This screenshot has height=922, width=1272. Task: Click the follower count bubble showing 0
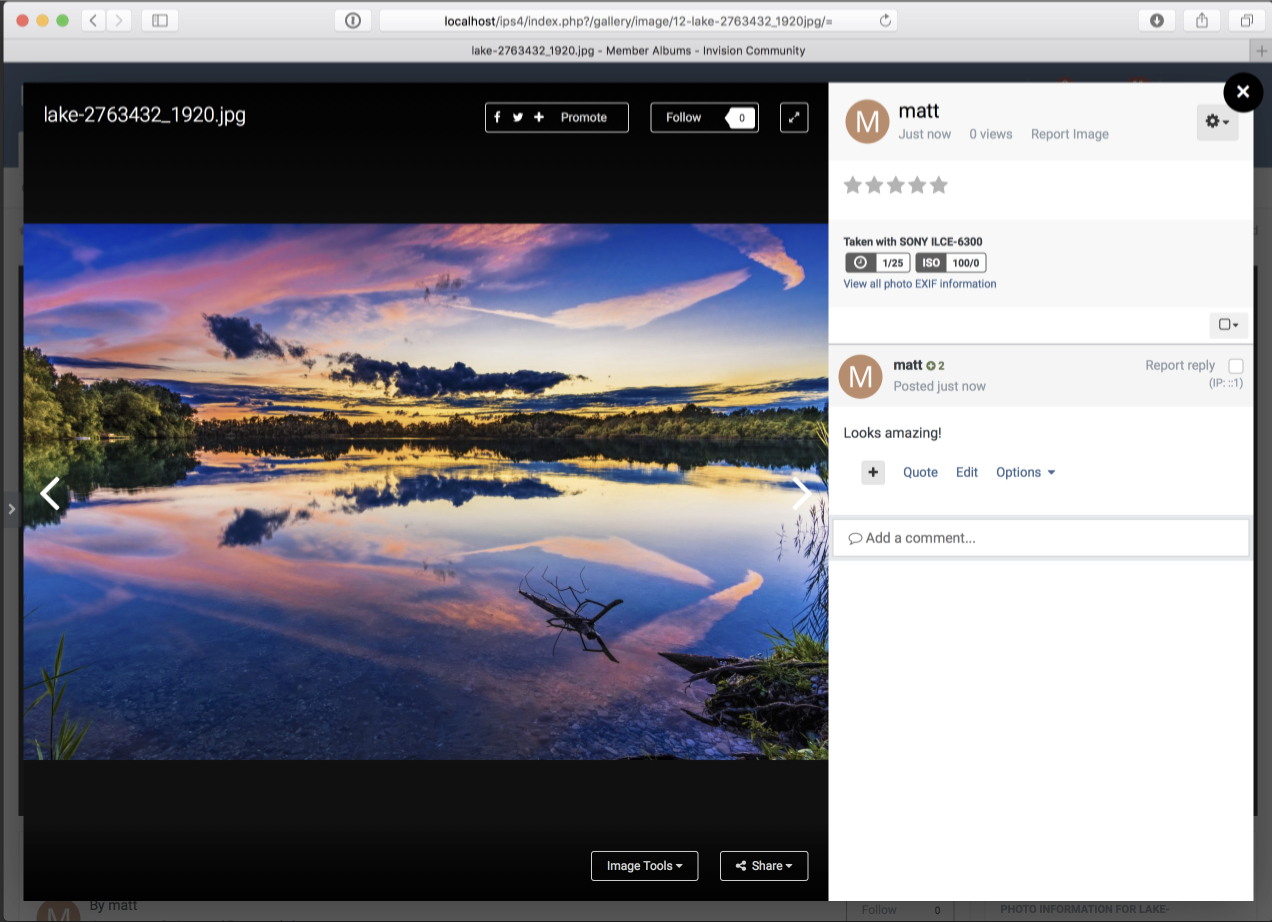pos(741,117)
